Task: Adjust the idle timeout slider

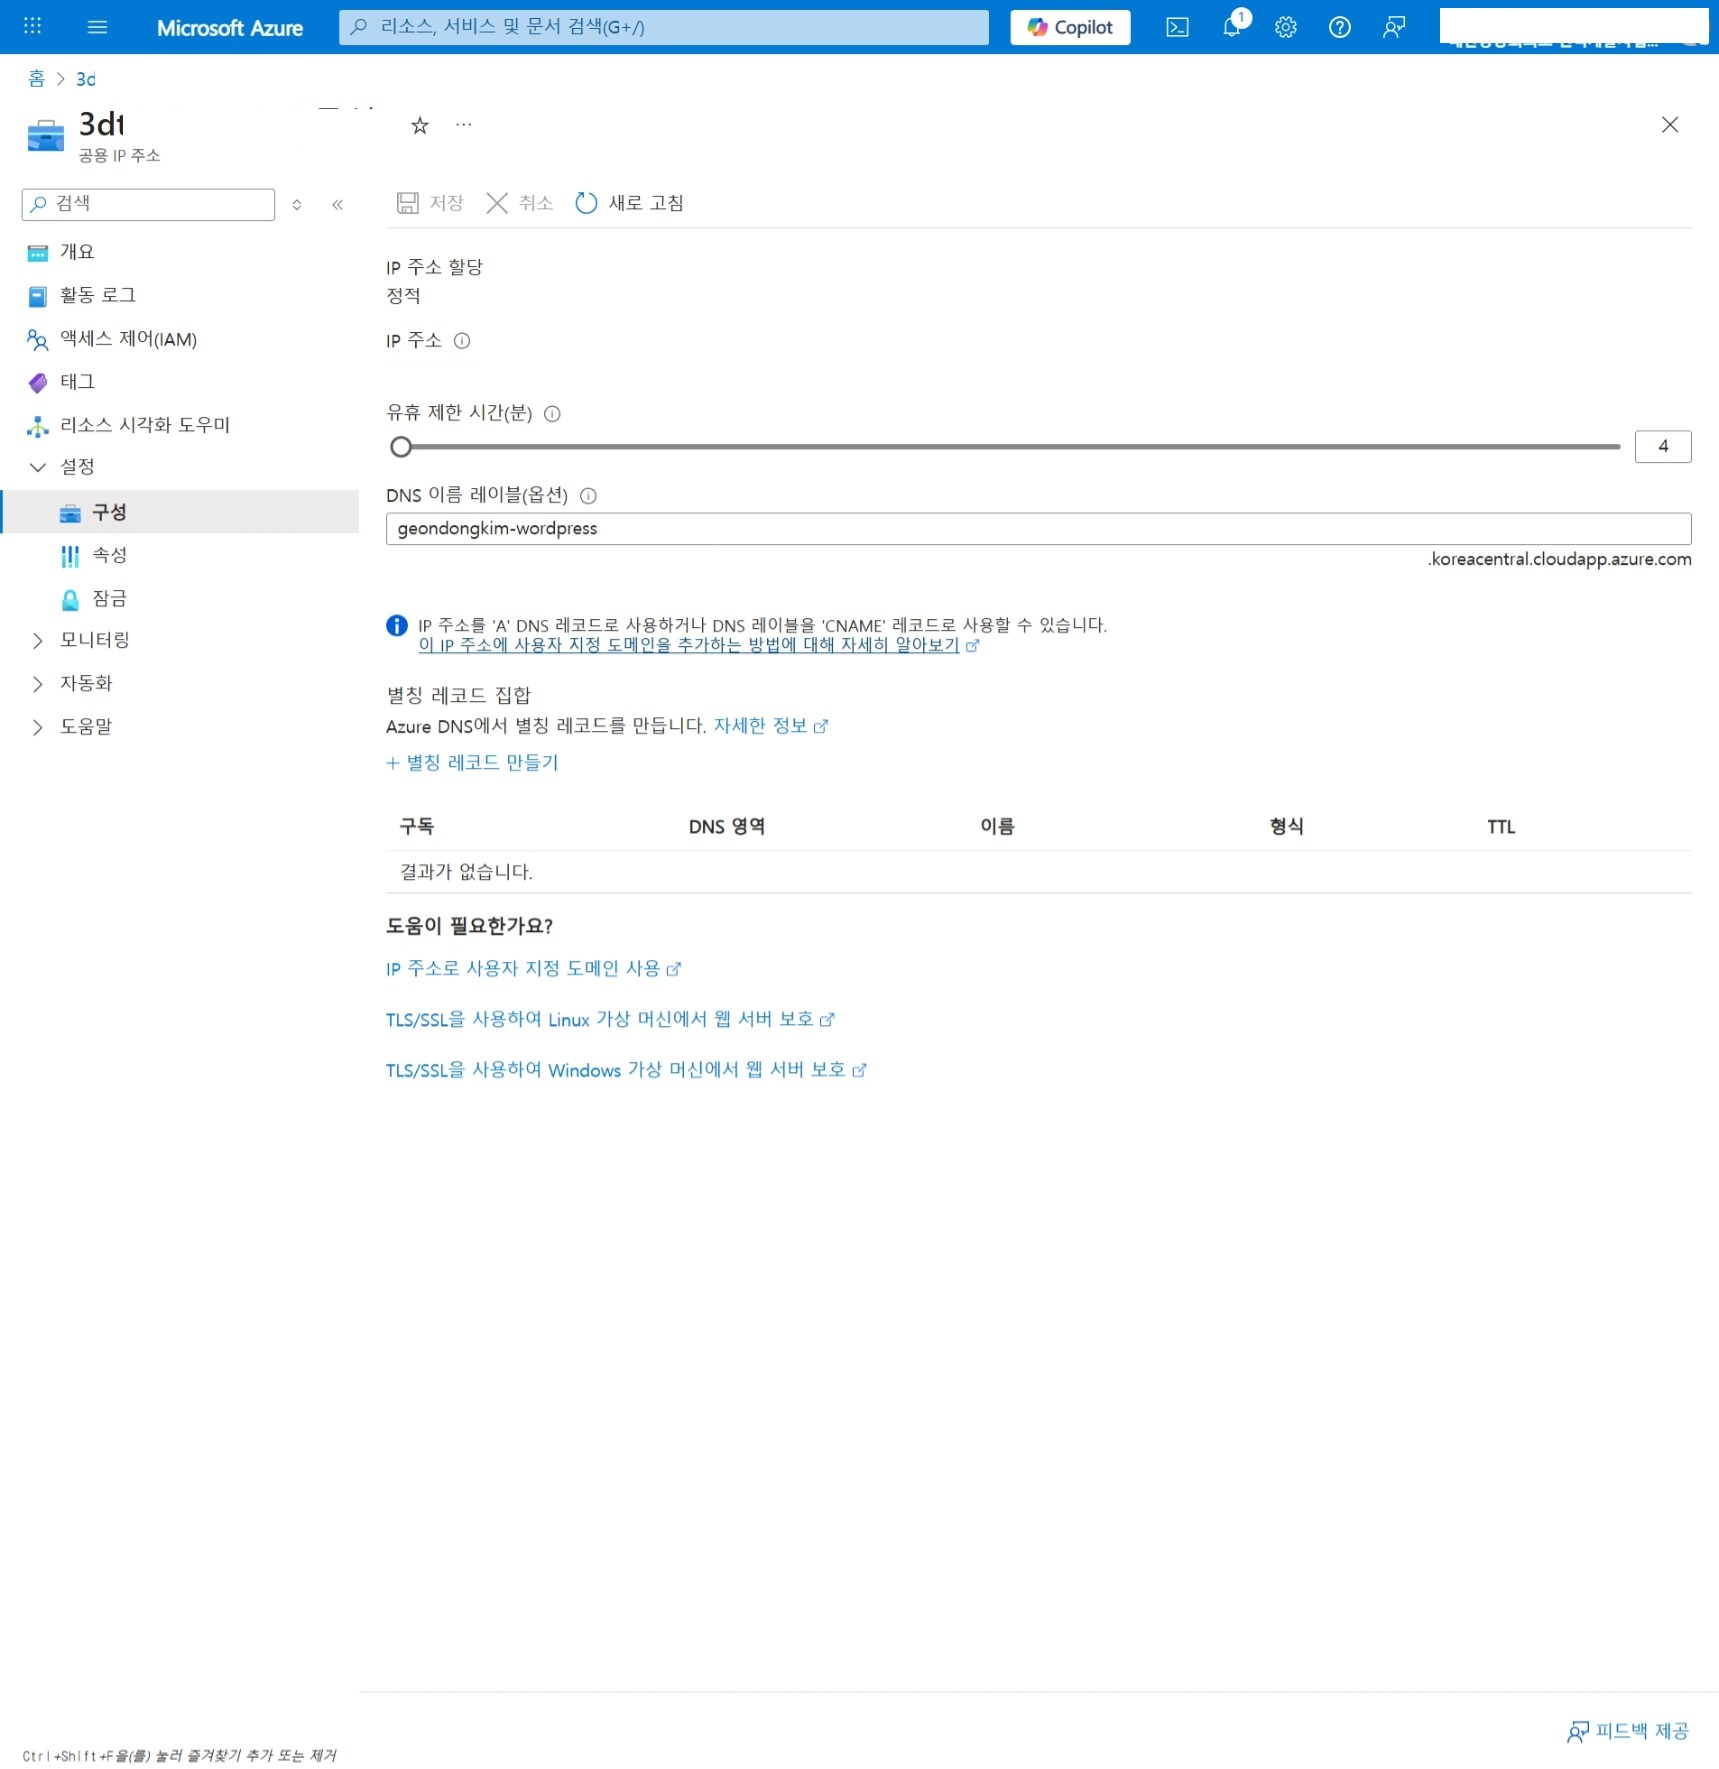Action: tap(402, 447)
